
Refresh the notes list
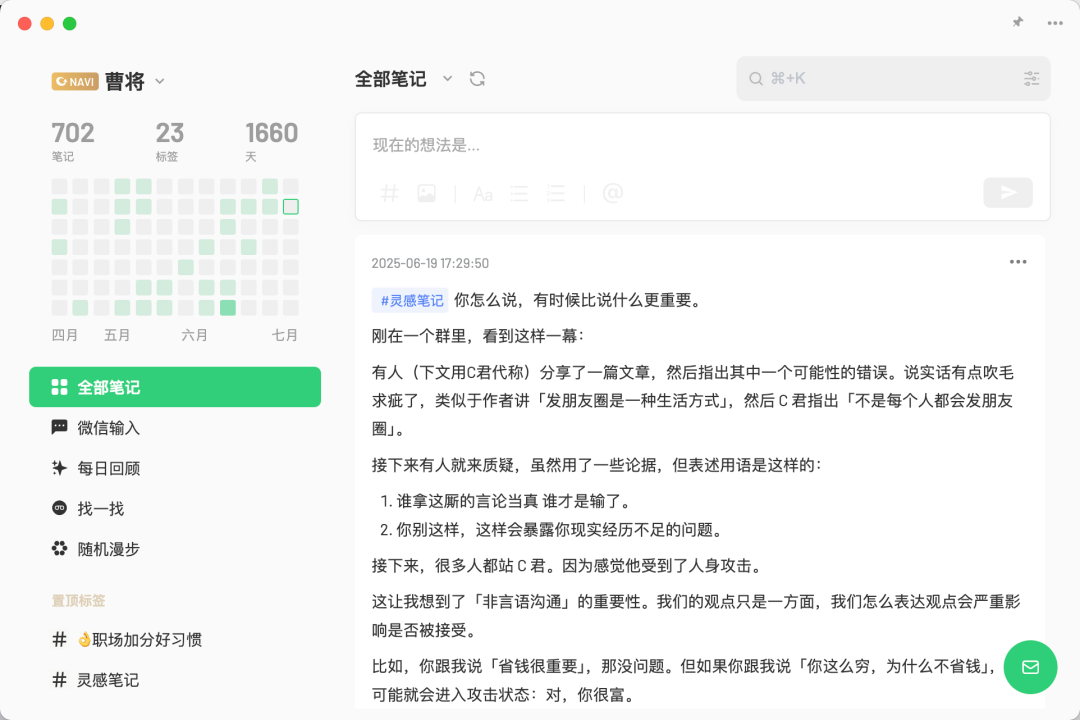[x=477, y=78]
